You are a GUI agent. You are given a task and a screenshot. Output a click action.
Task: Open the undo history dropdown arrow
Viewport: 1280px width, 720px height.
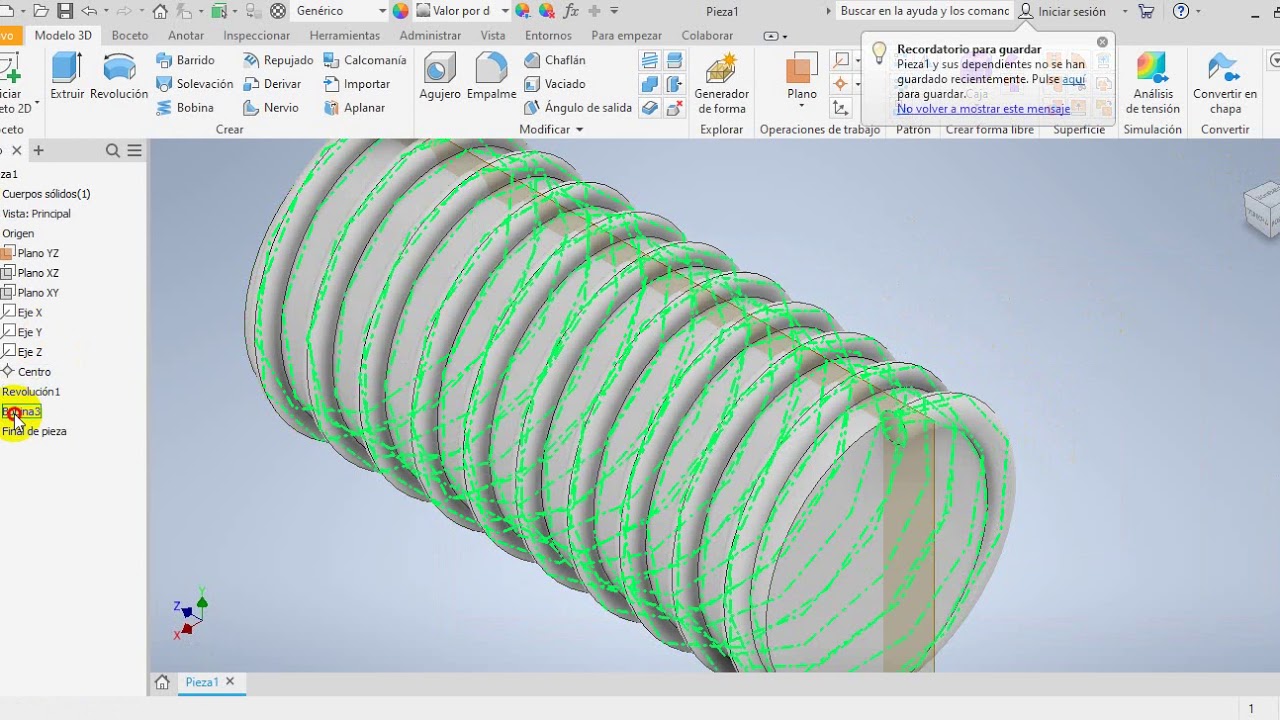(105, 11)
